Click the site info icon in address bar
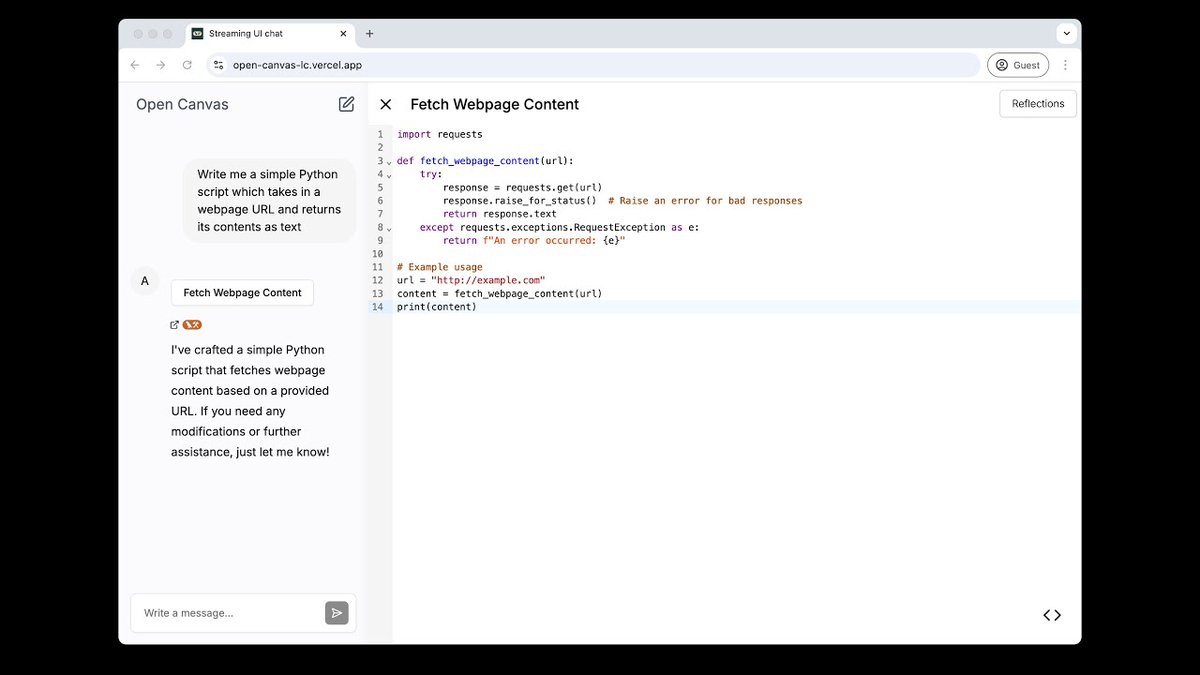Image resolution: width=1200 pixels, height=675 pixels. pos(219,65)
